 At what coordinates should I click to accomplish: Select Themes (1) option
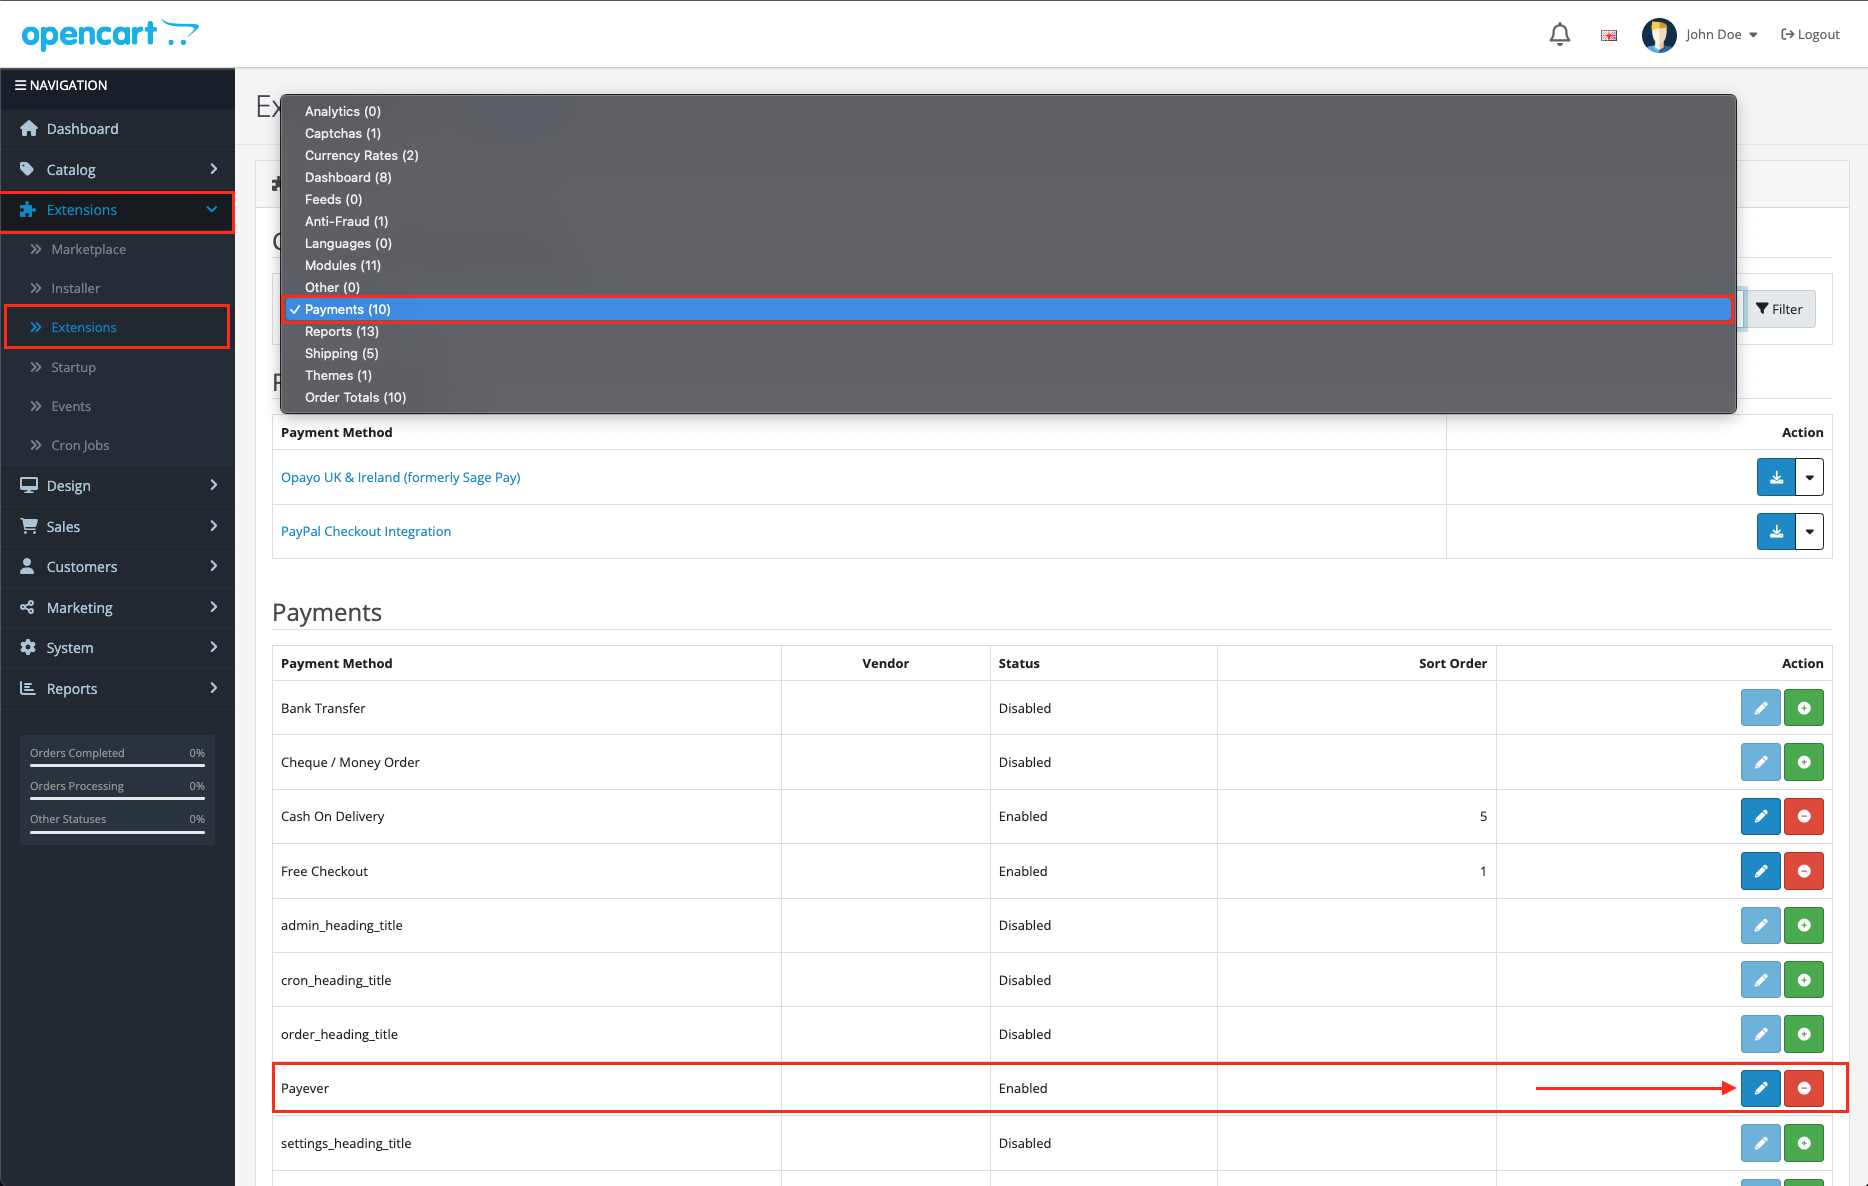tap(1008, 375)
